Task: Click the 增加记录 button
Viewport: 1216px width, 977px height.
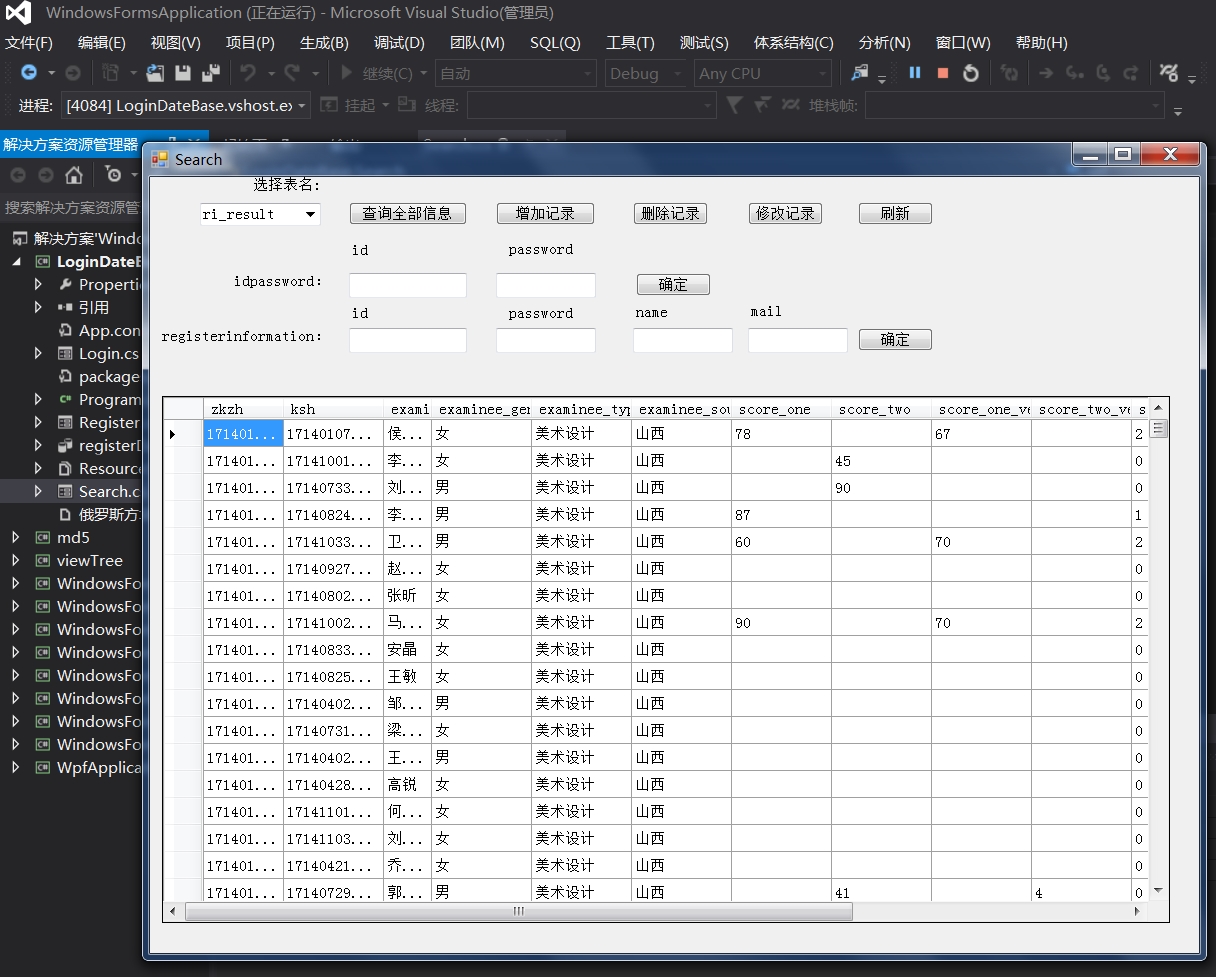Action: (x=545, y=213)
